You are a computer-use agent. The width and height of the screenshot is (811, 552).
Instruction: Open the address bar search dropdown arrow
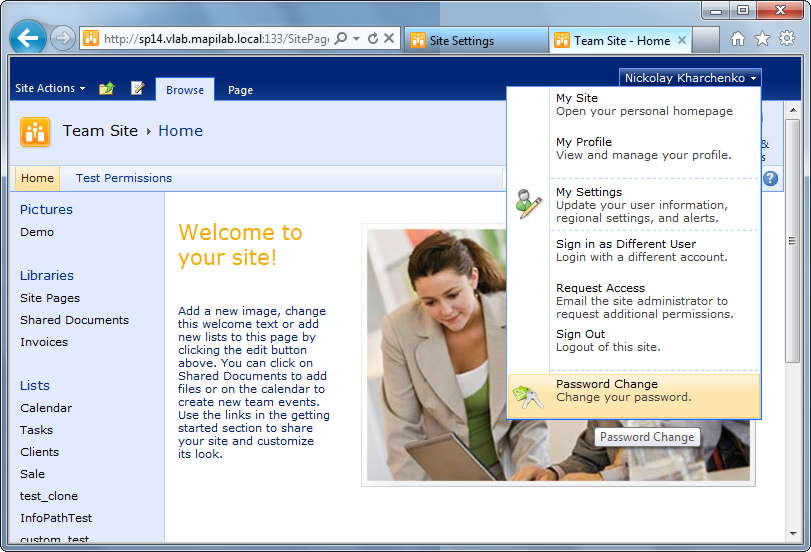(357, 39)
